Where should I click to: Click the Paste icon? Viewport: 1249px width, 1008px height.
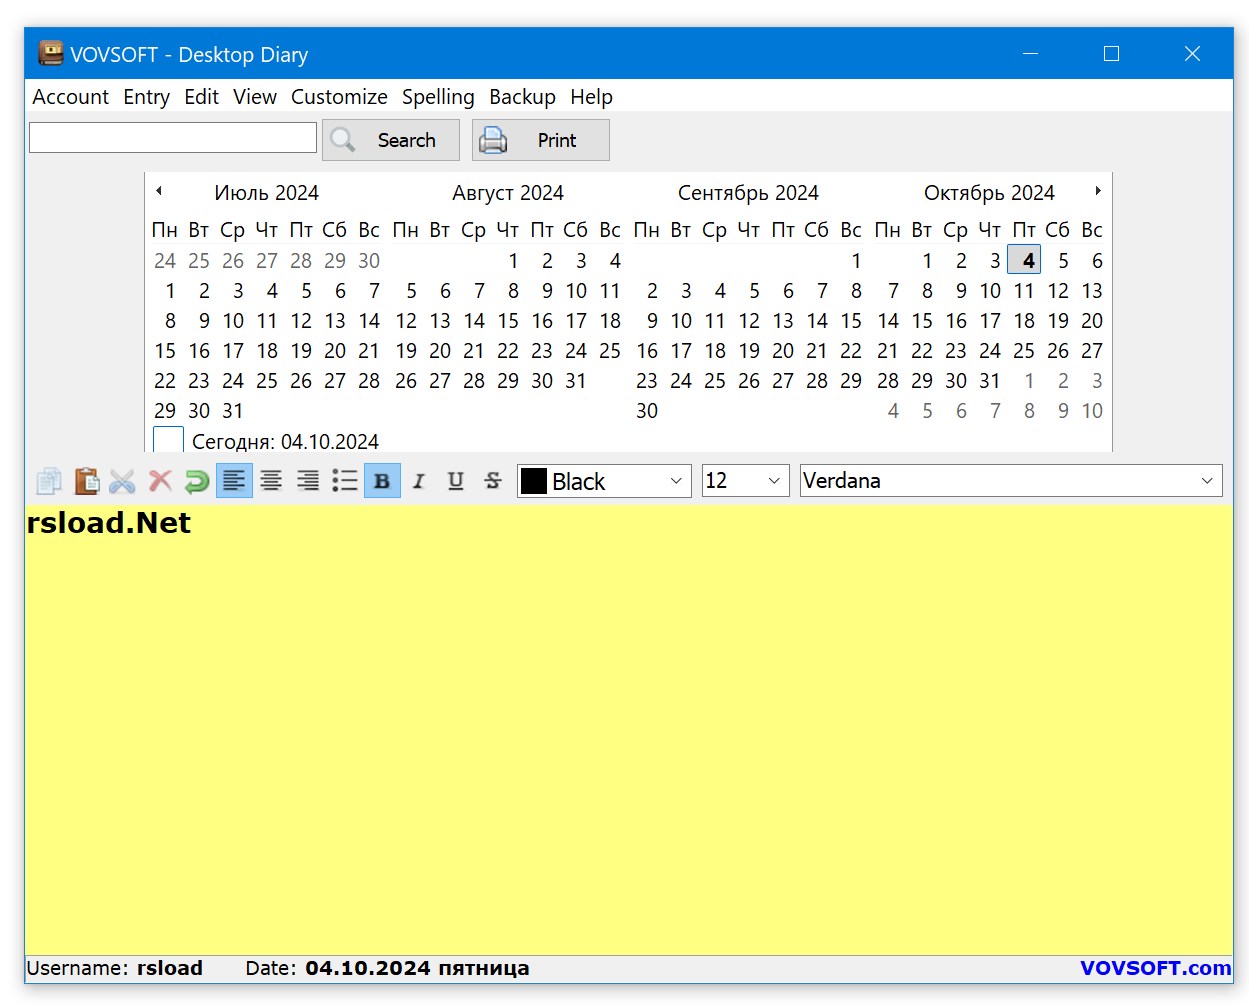pos(86,480)
